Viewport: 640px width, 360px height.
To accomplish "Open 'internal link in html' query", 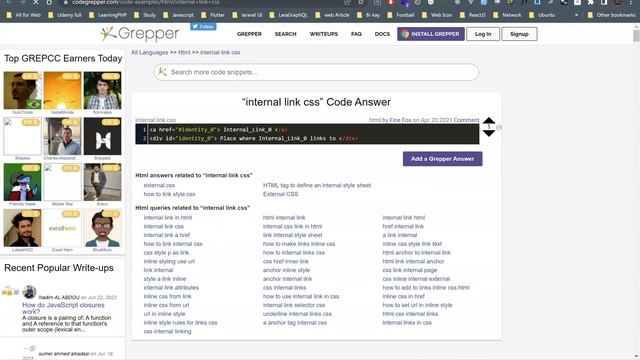I will point(168,218).
